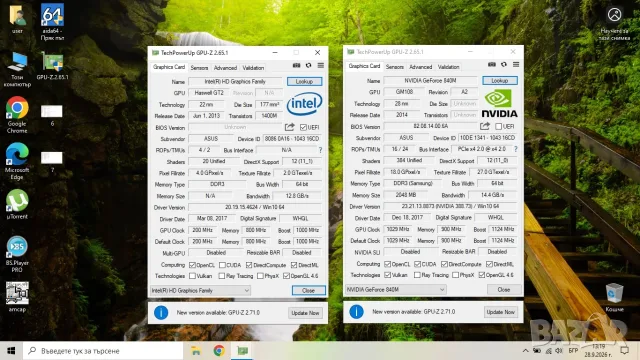
Task: Click refresh icon in NVIDIA GPU-Z window
Action: 504,64
